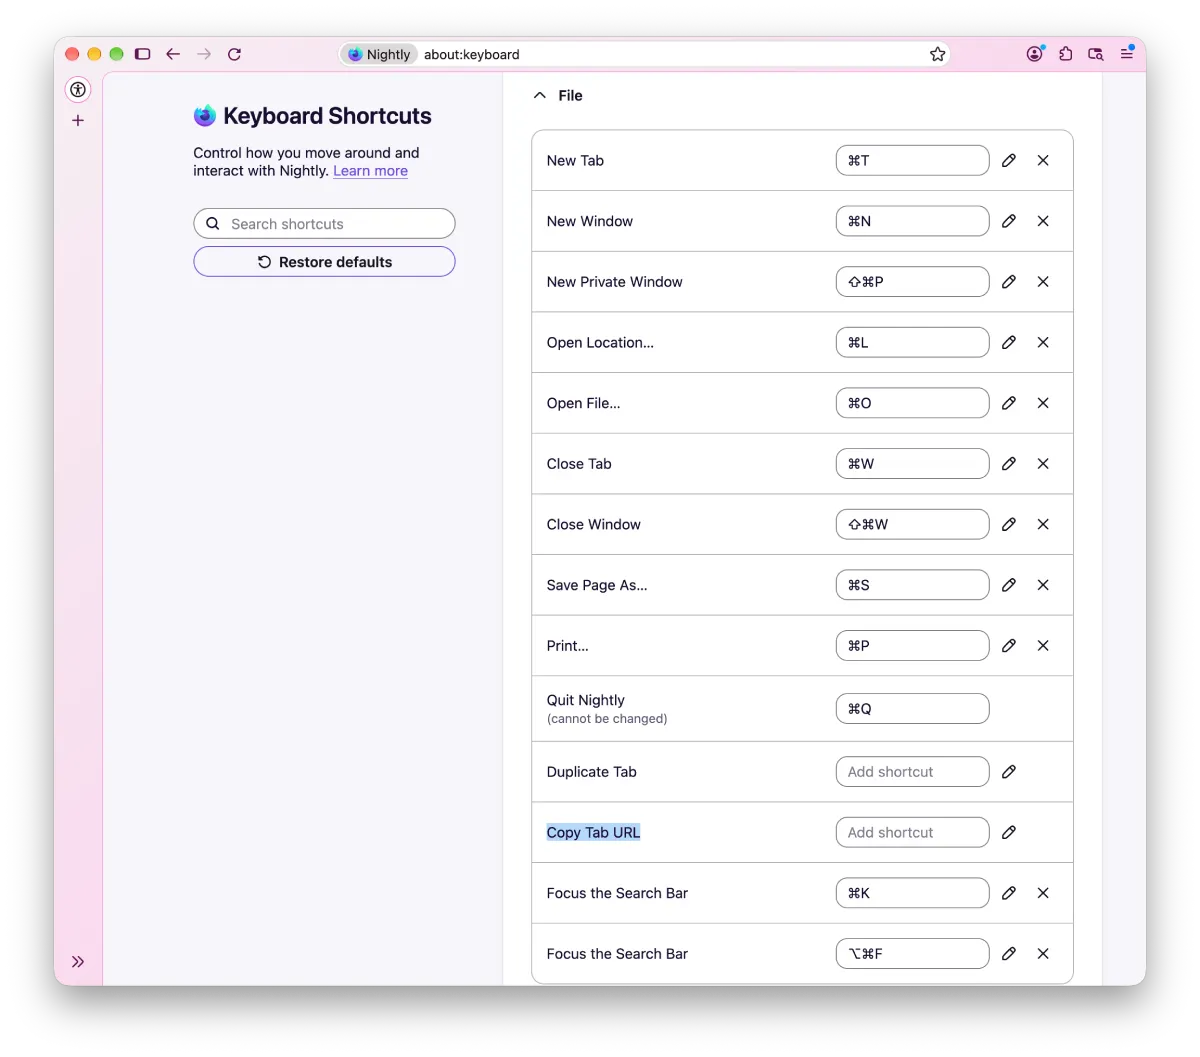Open a new tab with the plus icon
The height and width of the screenshot is (1057, 1200).
[78, 120]
